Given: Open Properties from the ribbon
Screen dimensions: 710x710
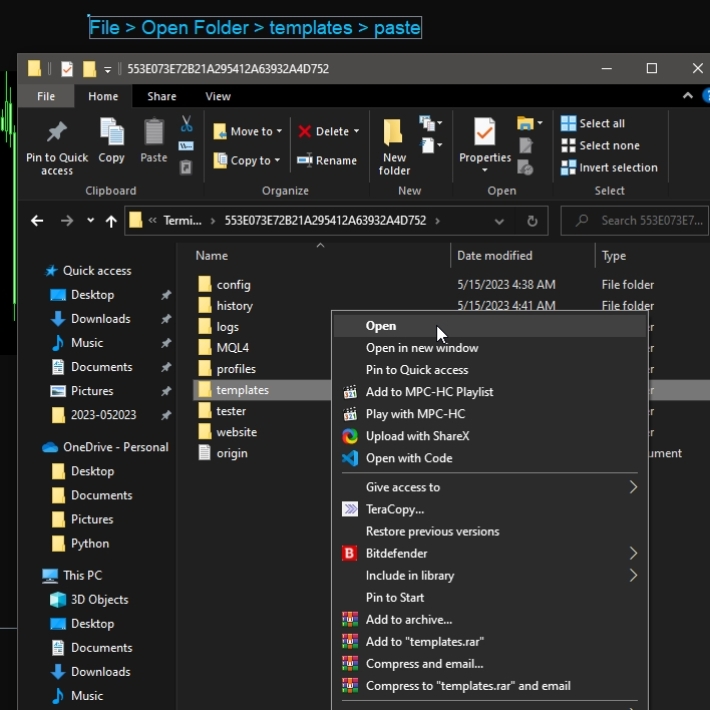Looking at the screenshot, I should pos(485,141).
